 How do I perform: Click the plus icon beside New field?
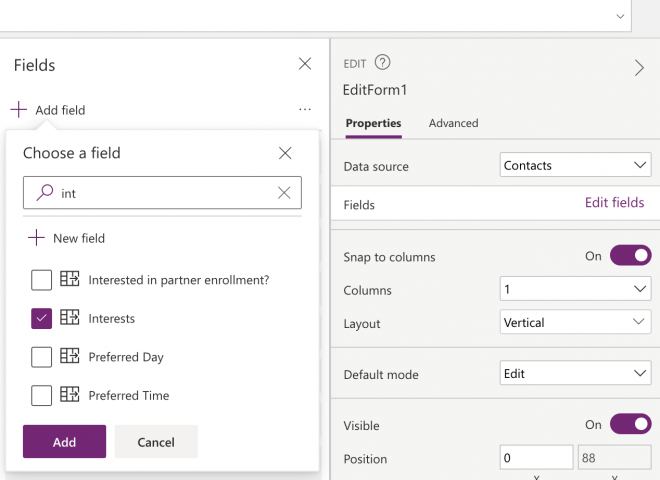(x=36, y=238)
